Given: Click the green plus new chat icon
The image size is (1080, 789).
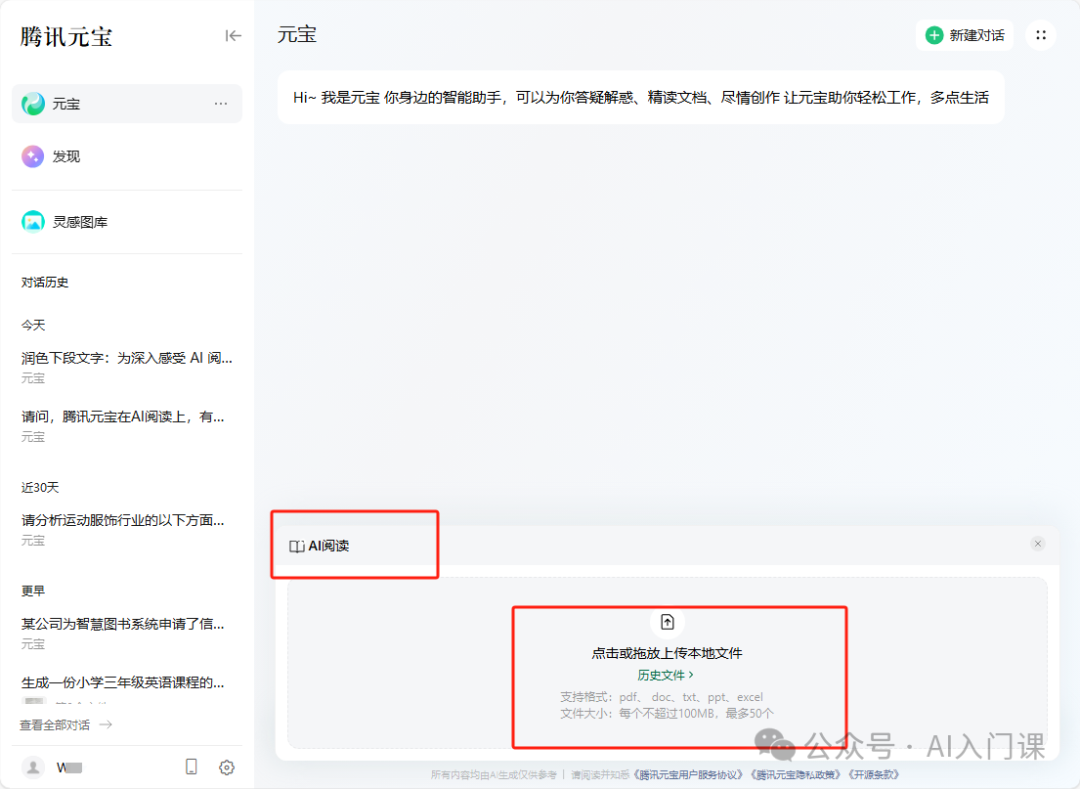Looking at the screenshot, I should [x=934, y=35].
